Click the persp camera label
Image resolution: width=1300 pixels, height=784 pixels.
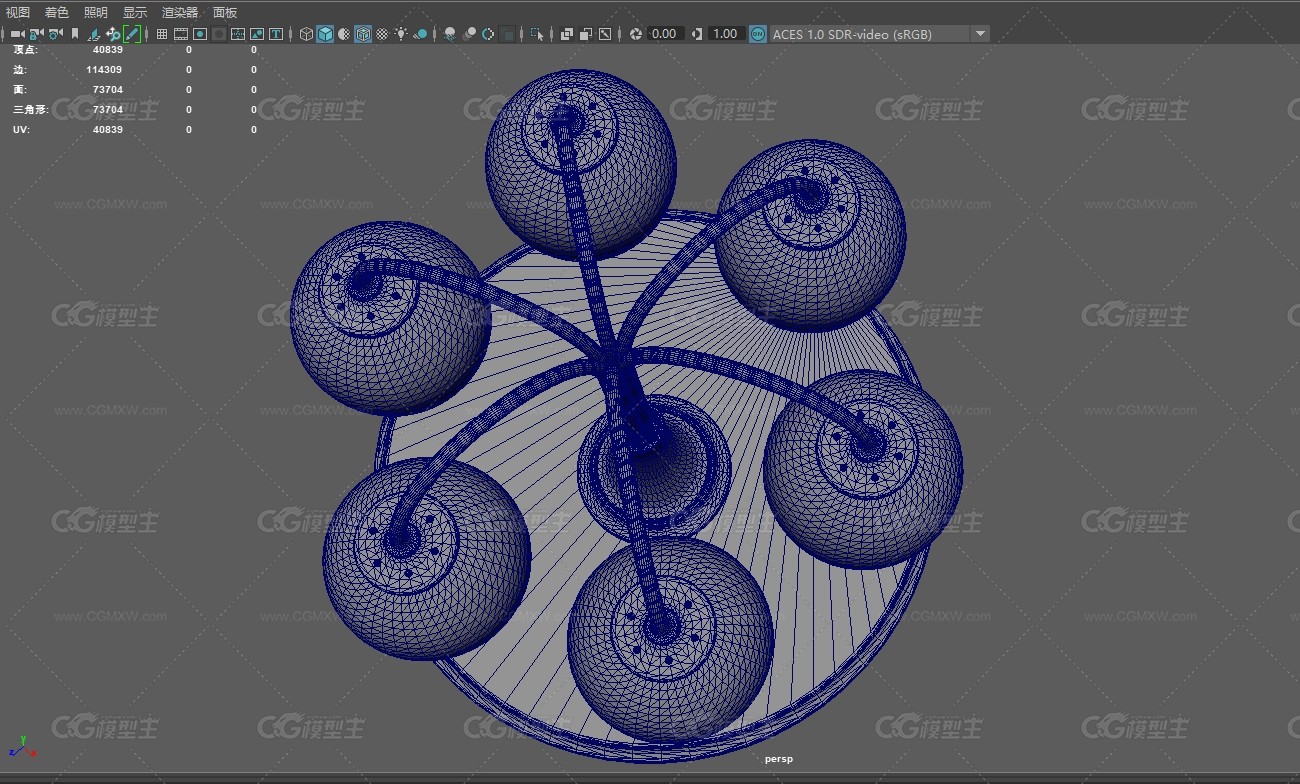[x=779, y=759]
